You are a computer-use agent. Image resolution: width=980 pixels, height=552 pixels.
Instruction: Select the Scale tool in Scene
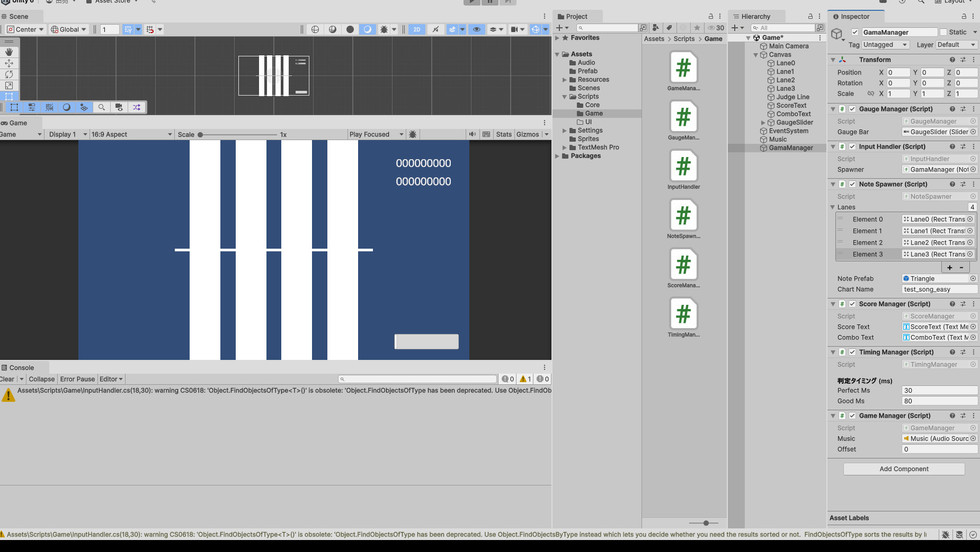[x=9, y=86]
